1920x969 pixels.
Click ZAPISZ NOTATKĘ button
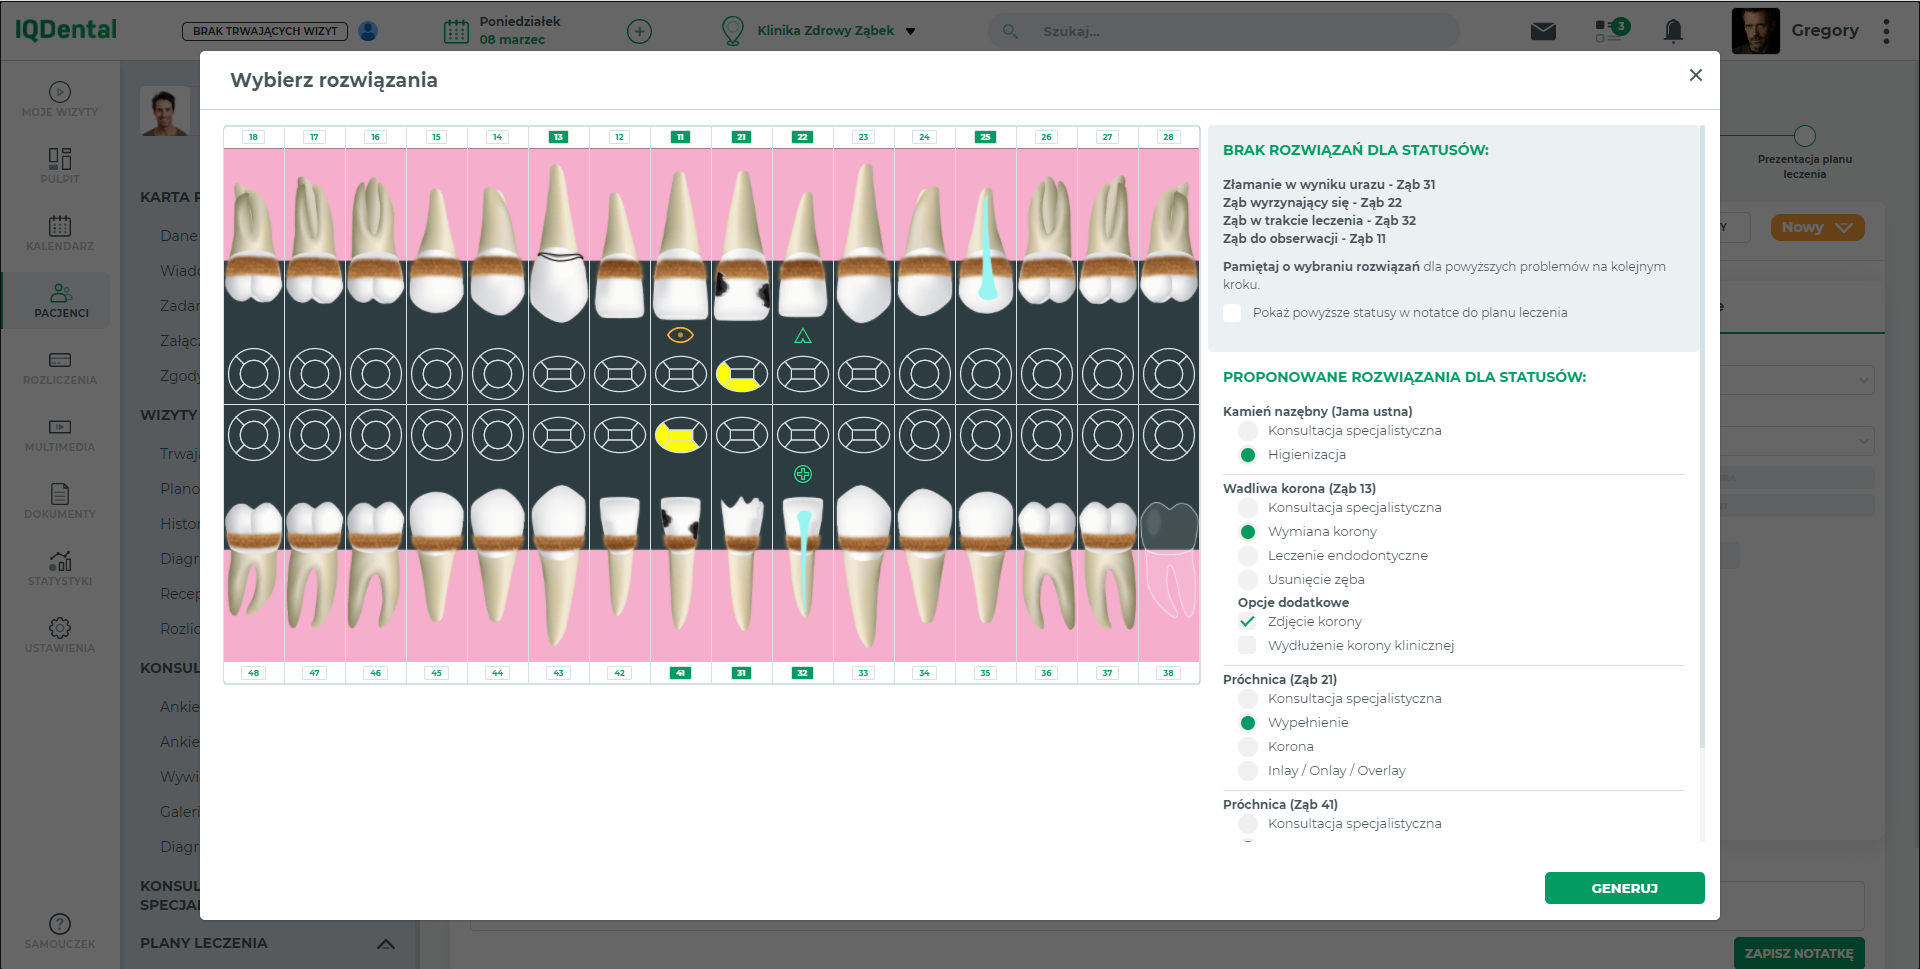point(1799,953)
